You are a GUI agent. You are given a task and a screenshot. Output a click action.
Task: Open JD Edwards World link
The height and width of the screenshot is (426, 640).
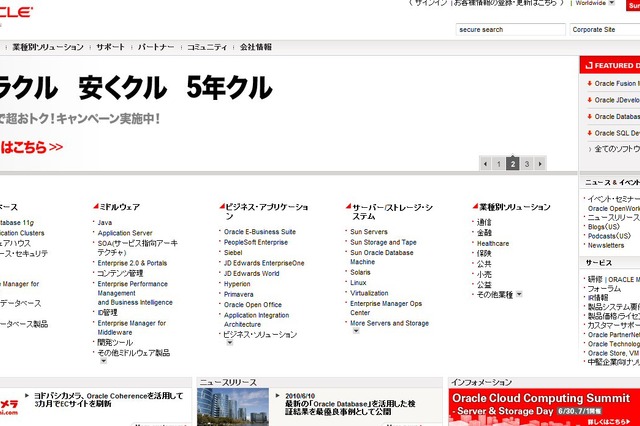coord(251,273)
